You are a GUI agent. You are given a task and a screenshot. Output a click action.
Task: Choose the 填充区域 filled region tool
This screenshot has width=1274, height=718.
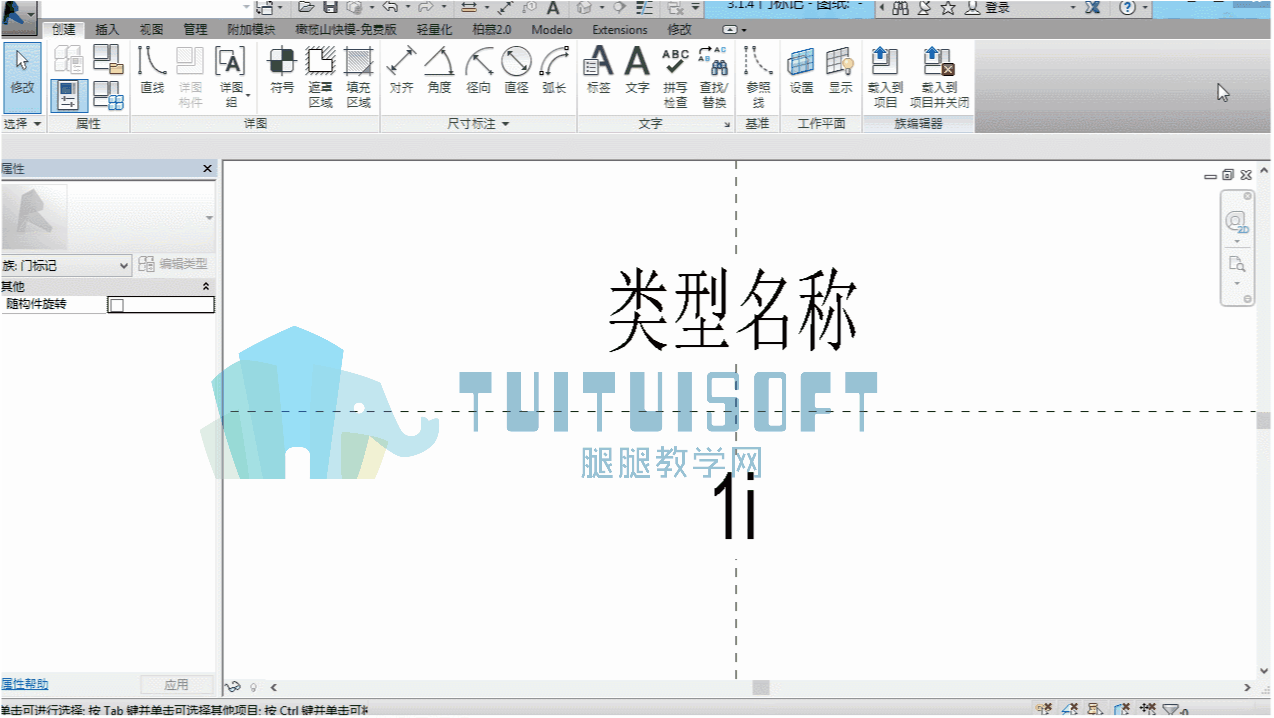(x=358, y=77)
